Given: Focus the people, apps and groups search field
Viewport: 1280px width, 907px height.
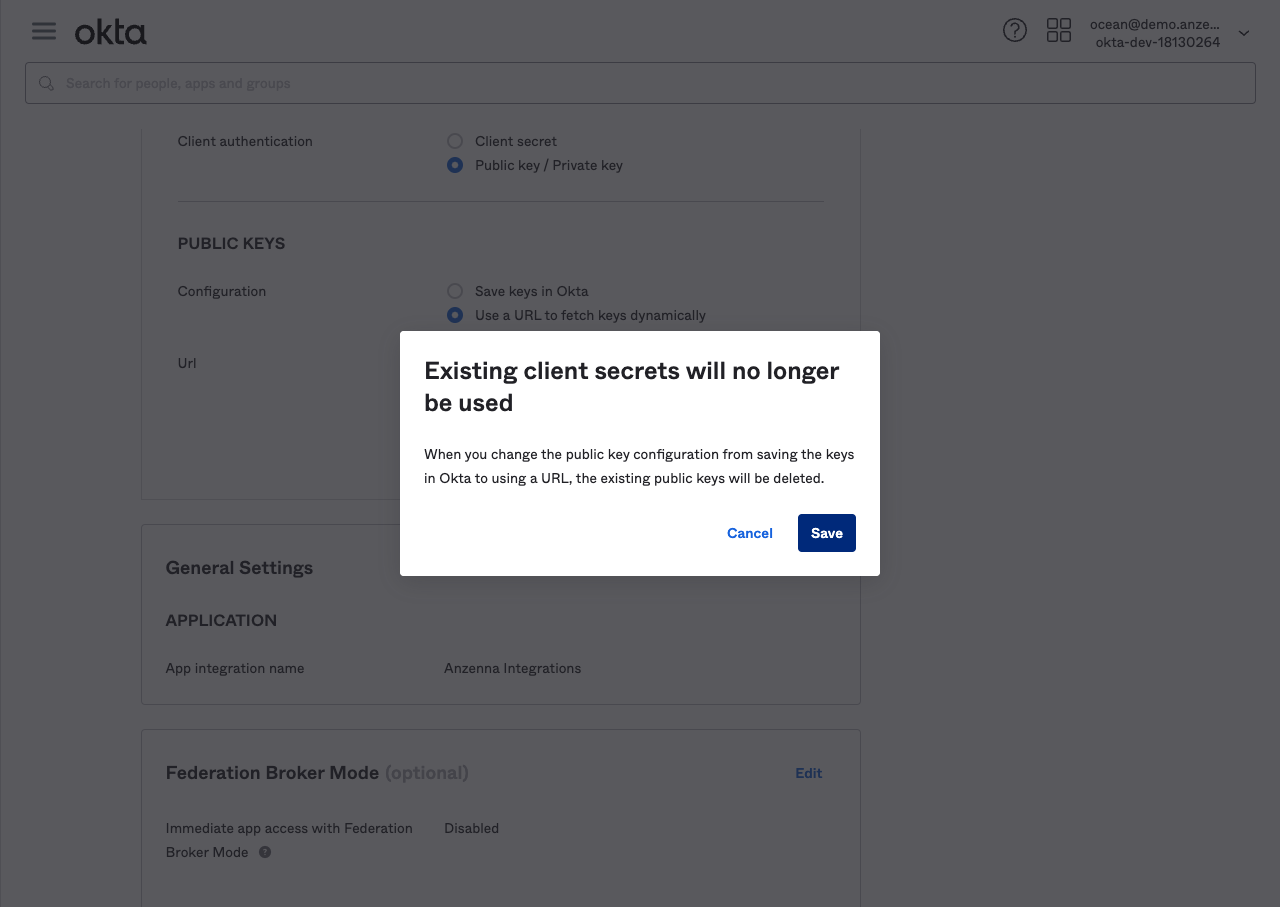Looking at the screenshot, I should (640, 84).
